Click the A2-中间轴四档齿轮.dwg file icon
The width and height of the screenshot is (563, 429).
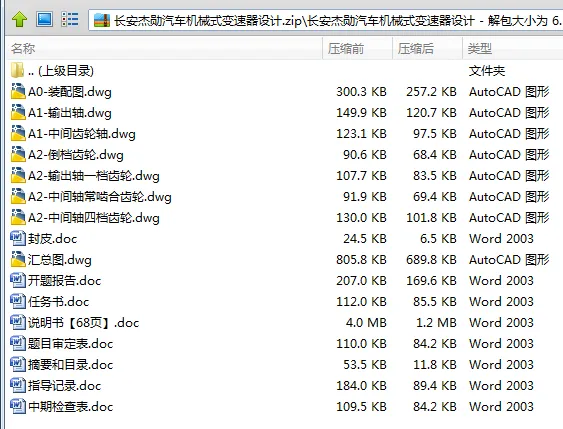coord(18,217)
